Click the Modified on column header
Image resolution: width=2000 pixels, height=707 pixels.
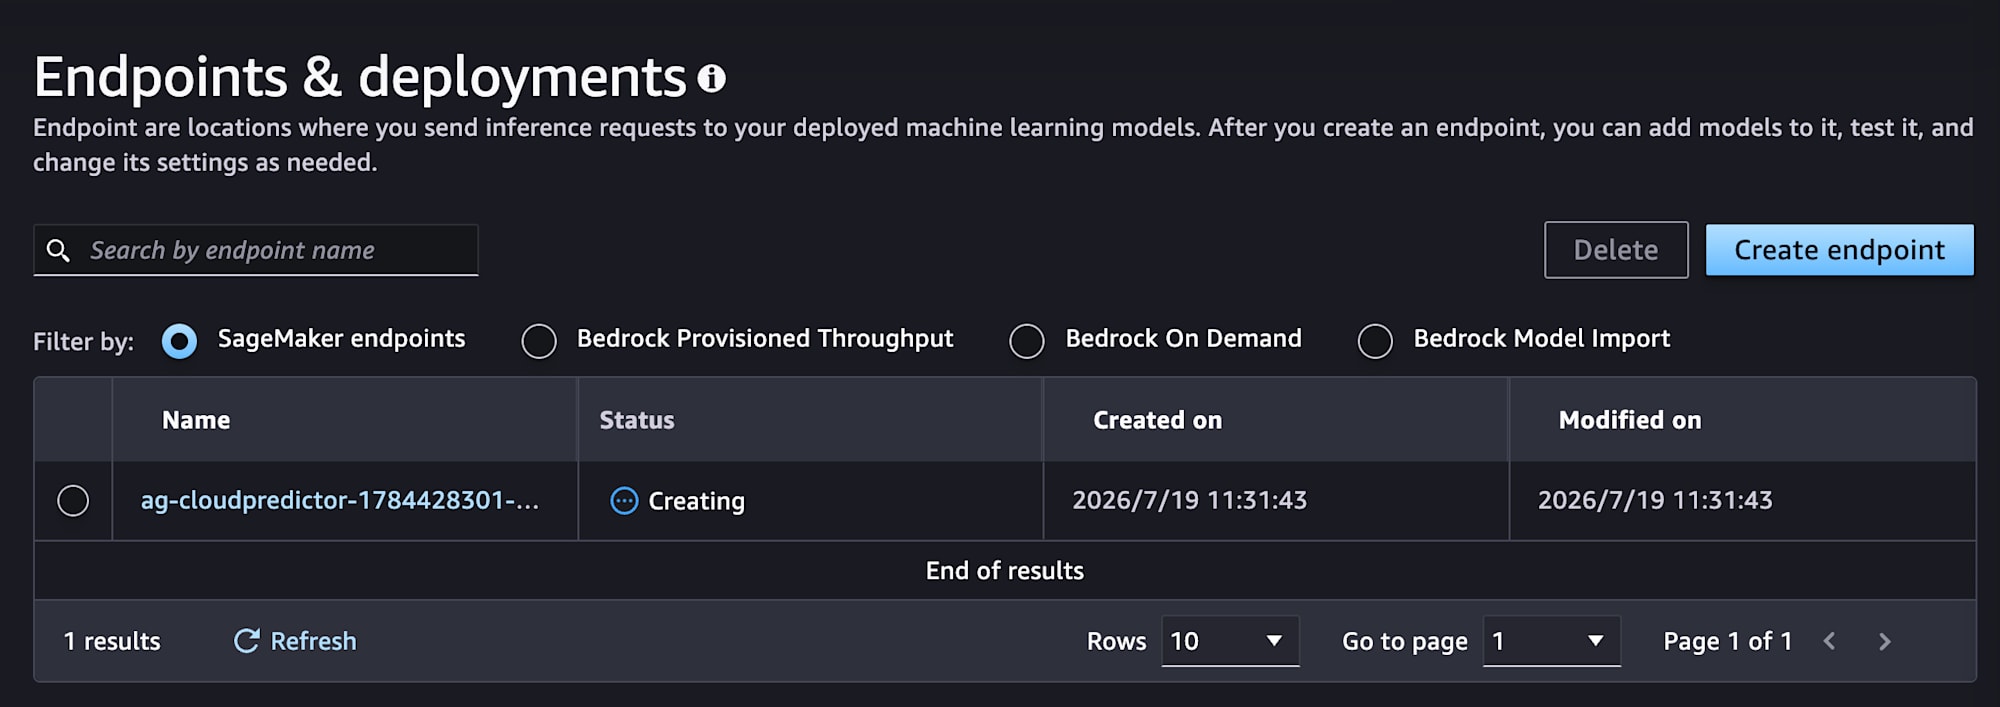1630,420
